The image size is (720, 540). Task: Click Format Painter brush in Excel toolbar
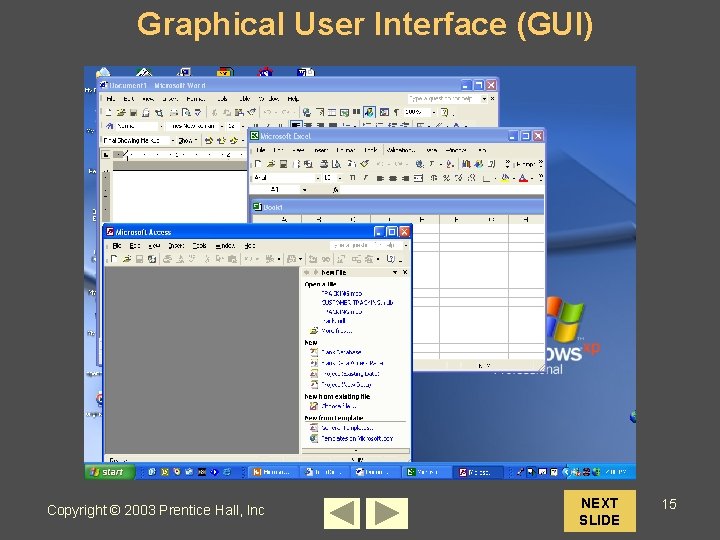(x=365, y=164)
